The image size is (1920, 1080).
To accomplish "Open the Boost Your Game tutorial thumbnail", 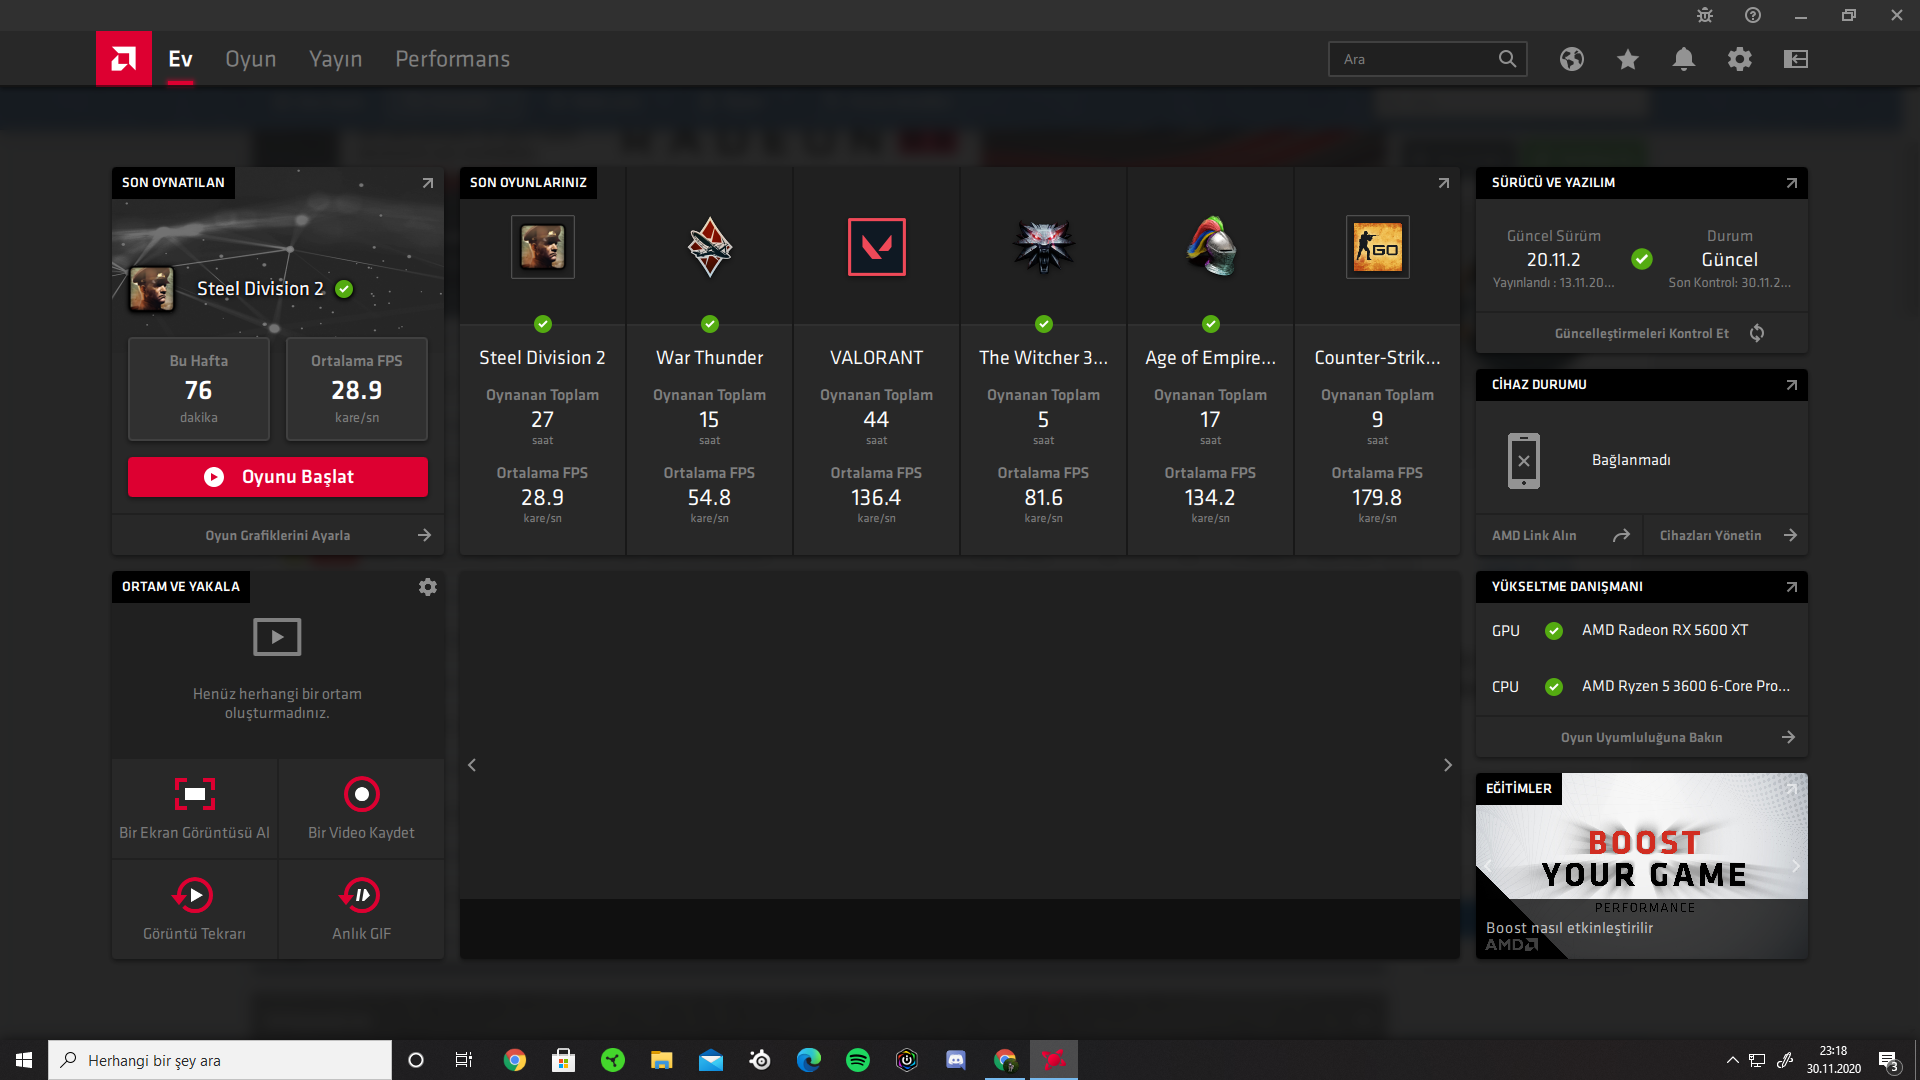I will 1642,866.
